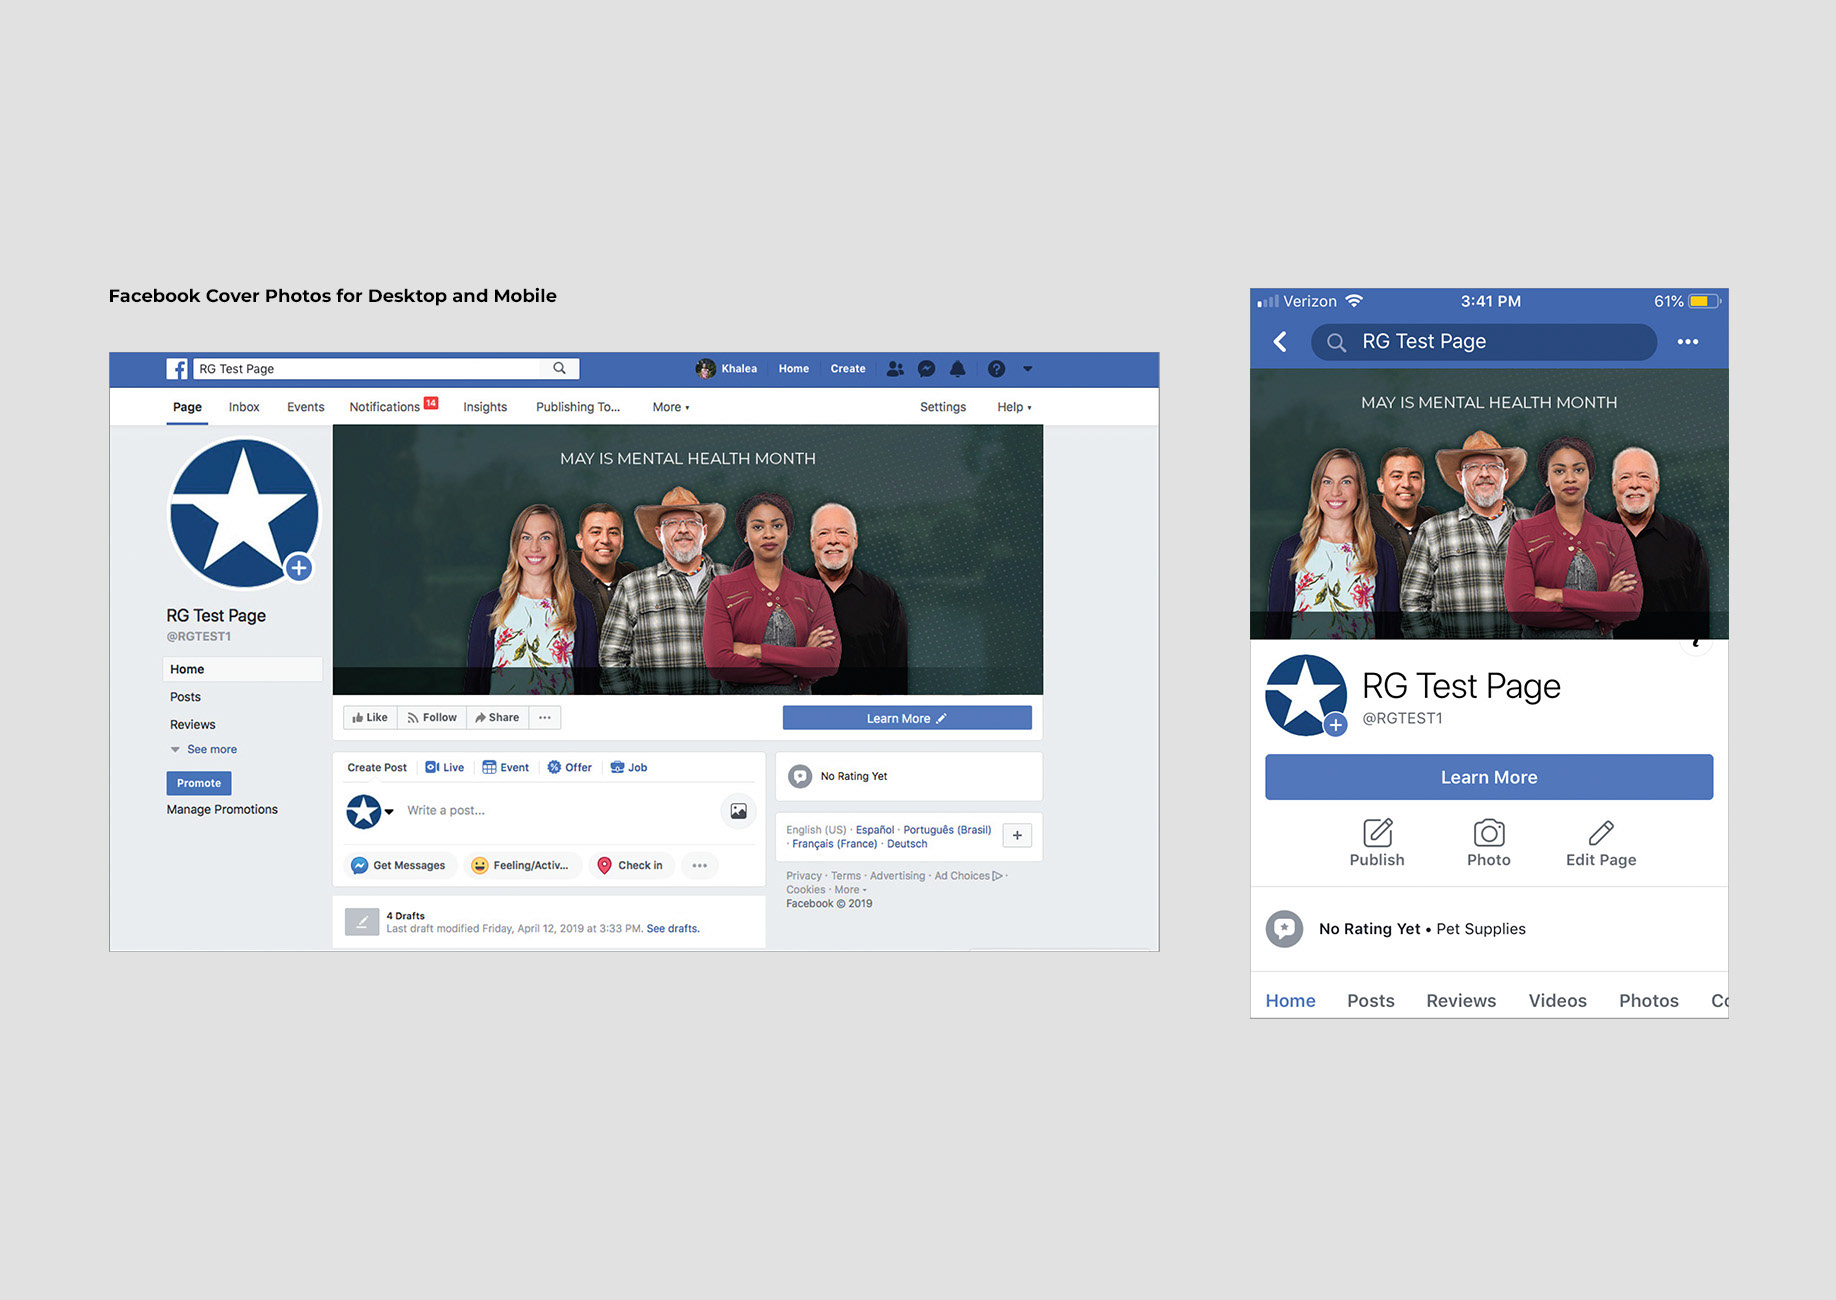Click the No Rating Yet icon on desktop
The width and height of the screenshot is (1836, 1300).
pos(800,776)
